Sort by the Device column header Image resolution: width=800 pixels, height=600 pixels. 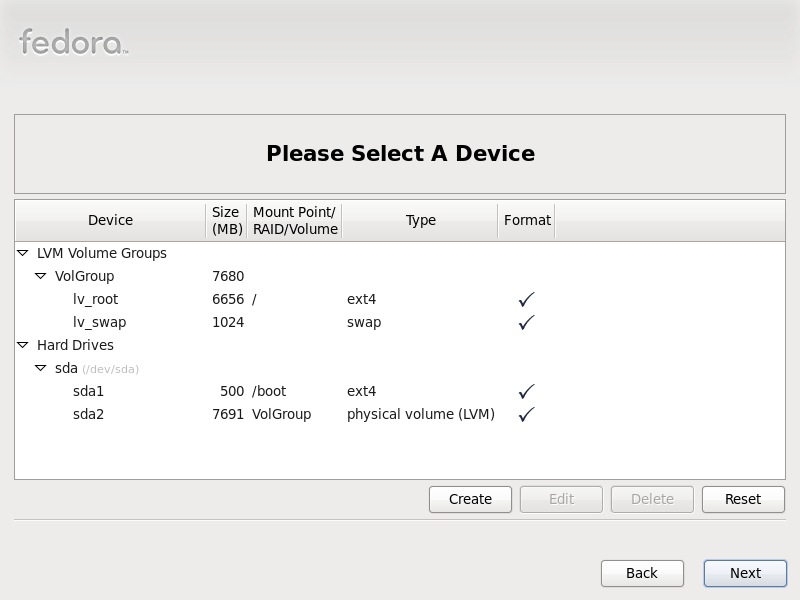[x=110, y=220]
